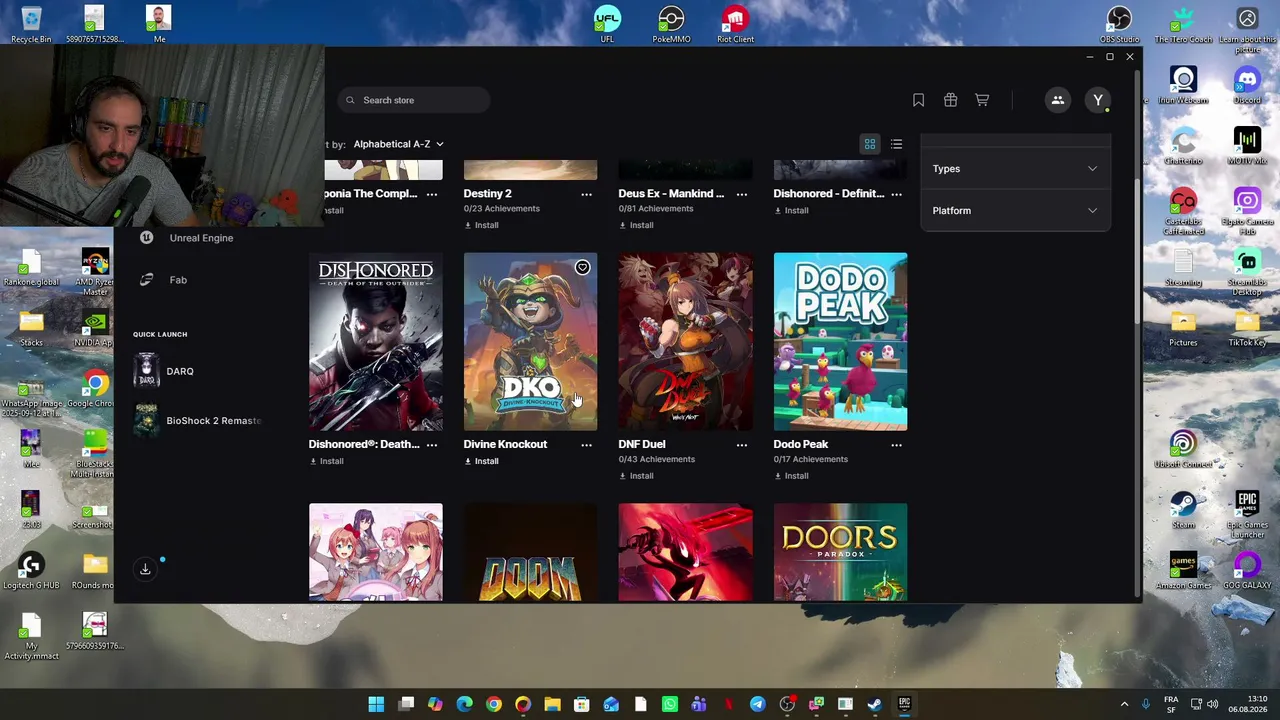Open the wishlist bookmark icon
The width and height of the screenshot is (1280, 720).
tap(918, 100)
